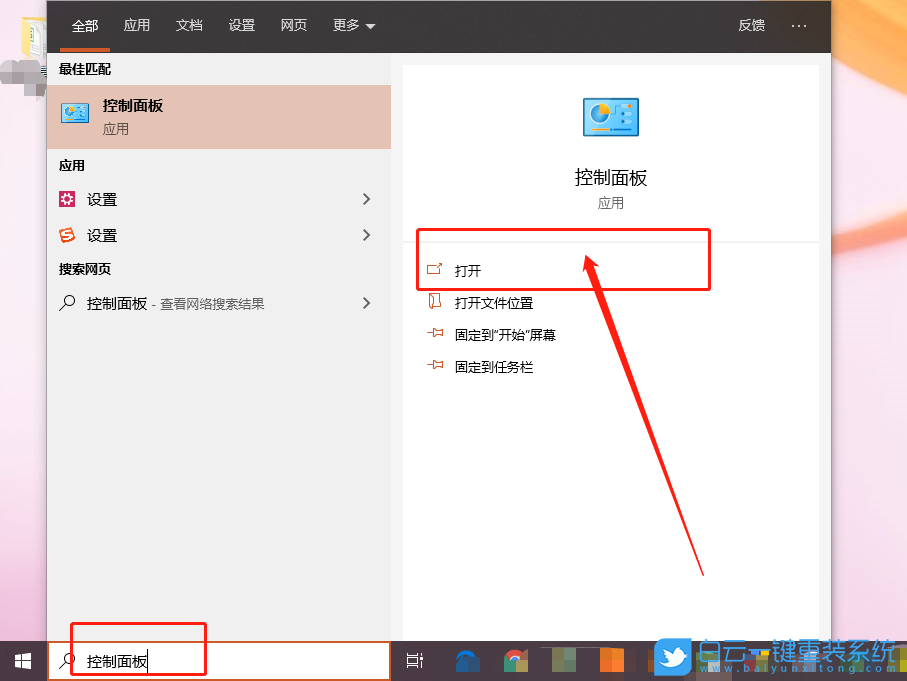The width and height of the screenshot is (907, 681).
Task: Expand the 控制面板 web search result
Action: (366, 303)
